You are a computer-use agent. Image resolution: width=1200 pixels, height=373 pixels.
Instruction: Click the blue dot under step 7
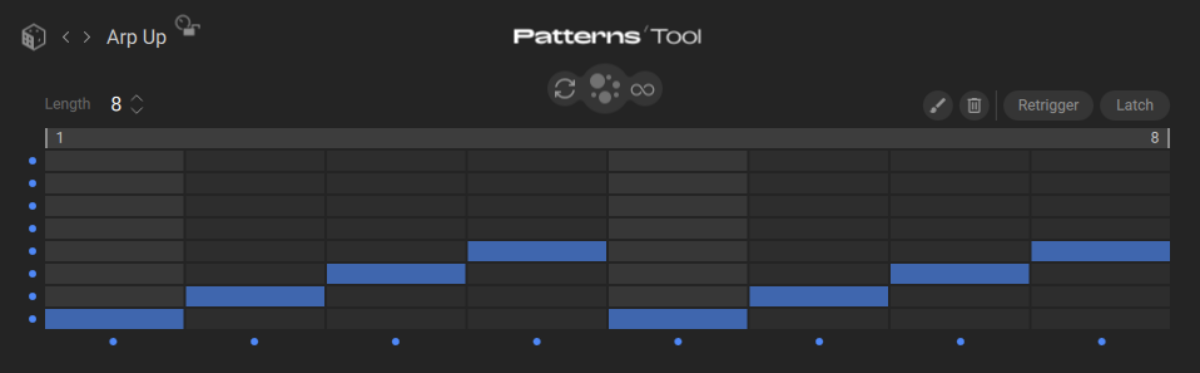pos(960,342)
